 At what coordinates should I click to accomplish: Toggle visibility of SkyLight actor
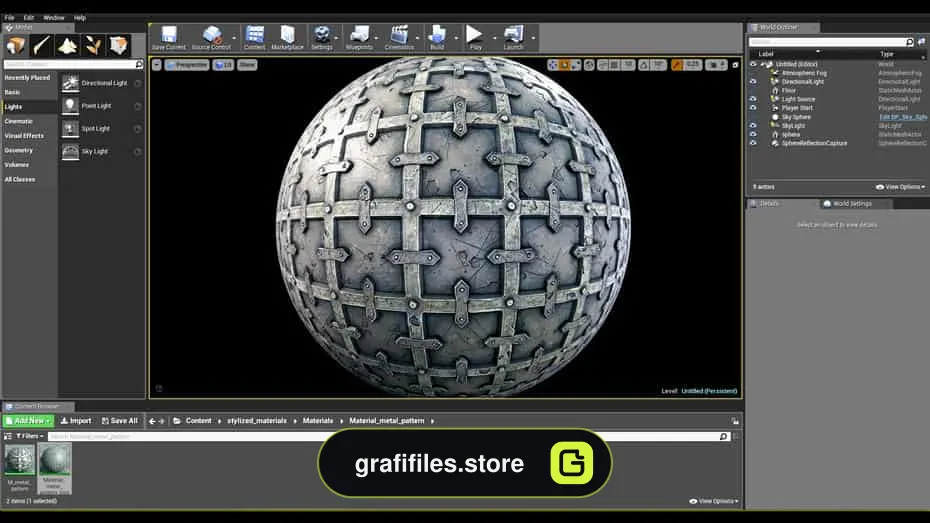click(x=753, y=126)
